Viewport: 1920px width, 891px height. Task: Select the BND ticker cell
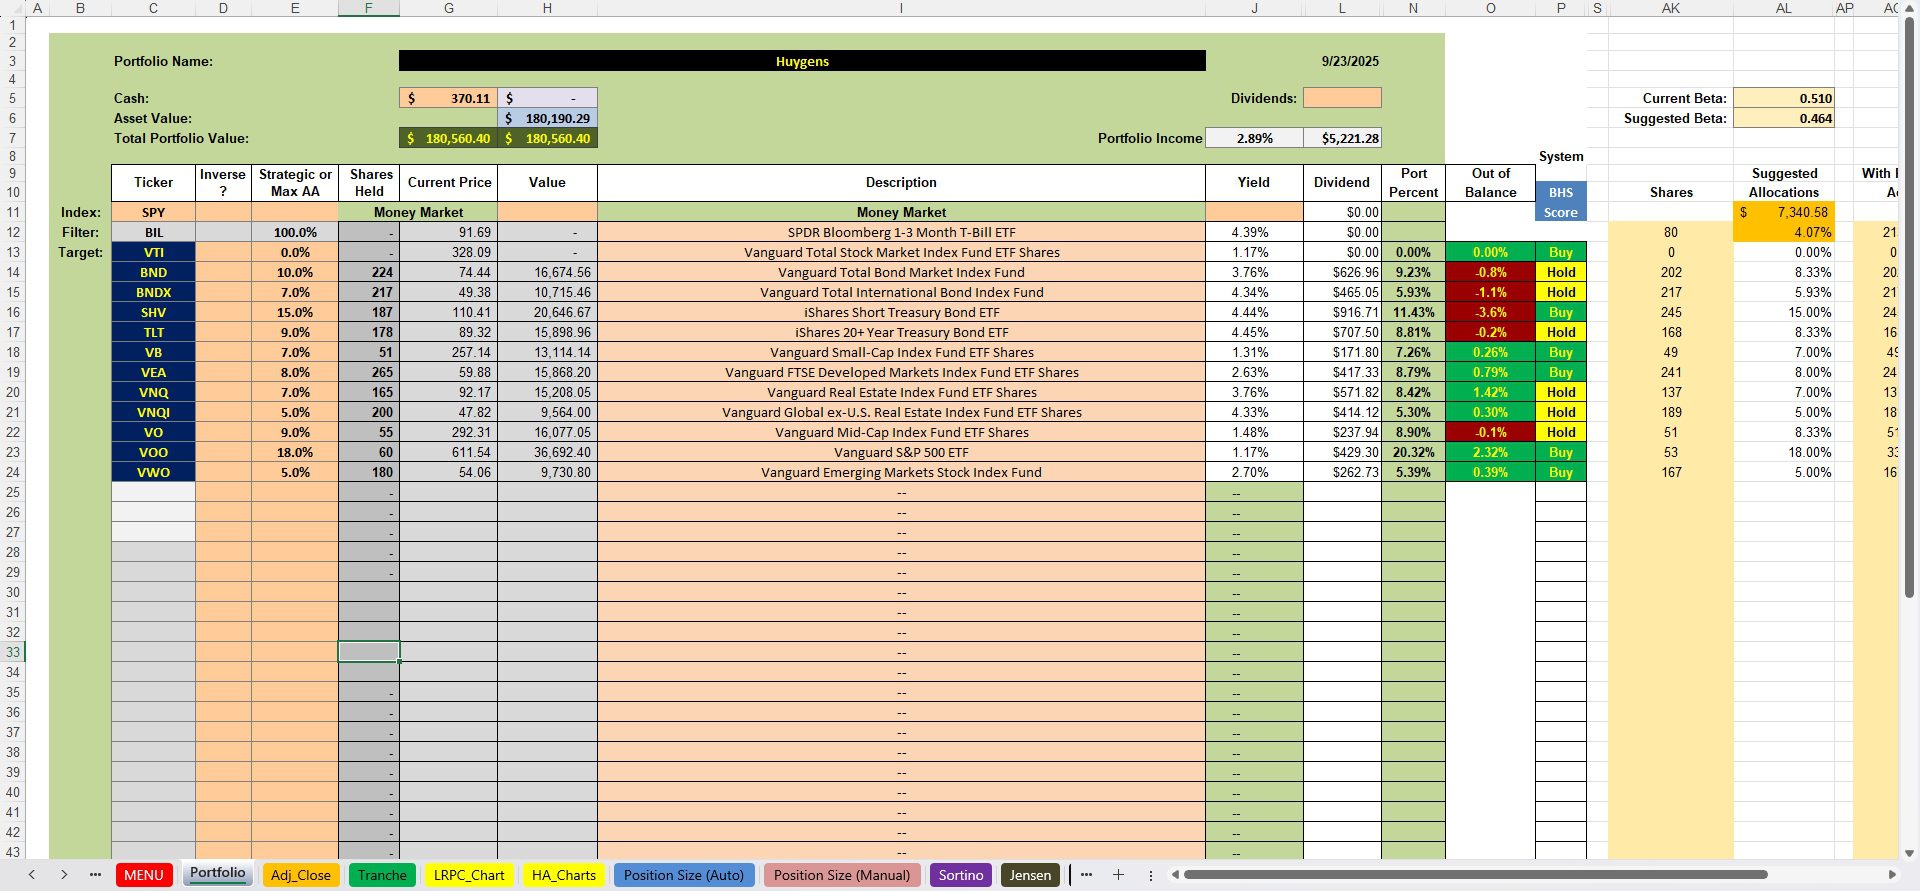(x=153, y=272)
